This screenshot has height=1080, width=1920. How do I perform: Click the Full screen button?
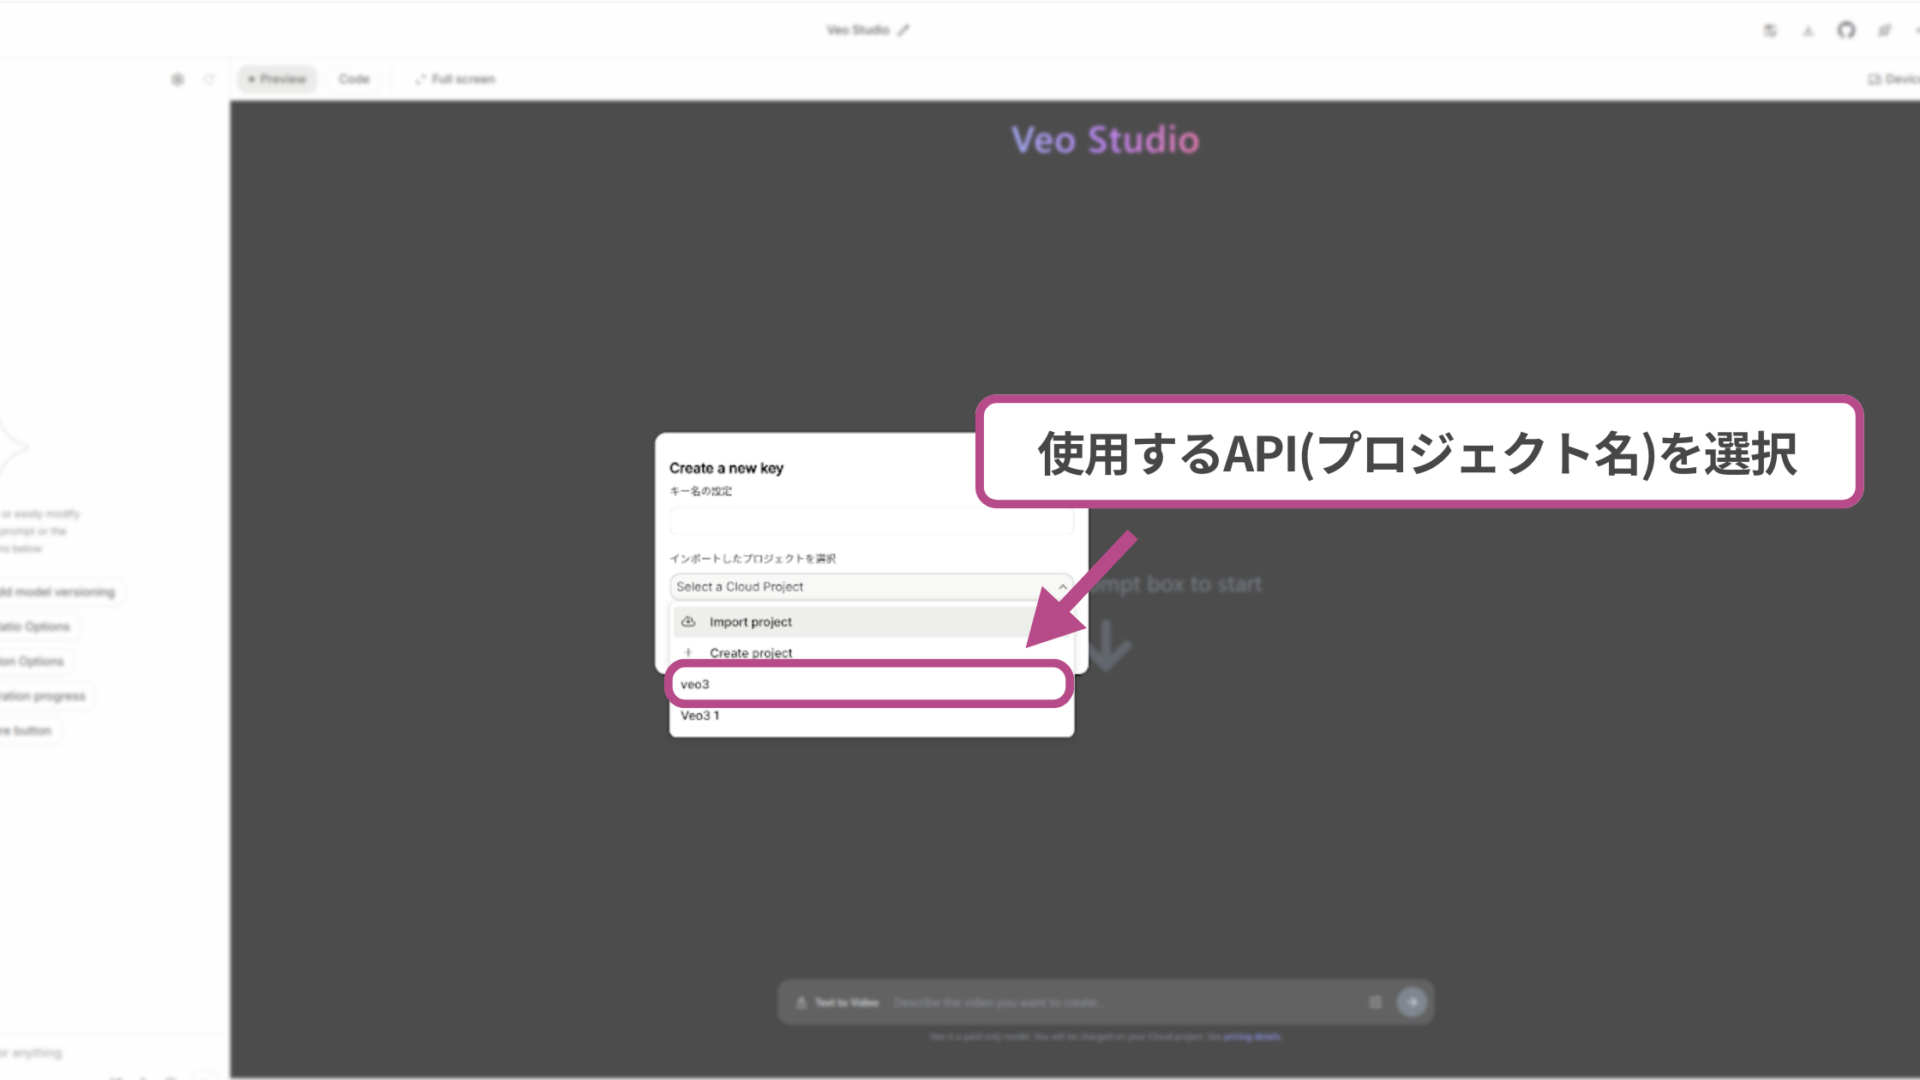point(455,78)
